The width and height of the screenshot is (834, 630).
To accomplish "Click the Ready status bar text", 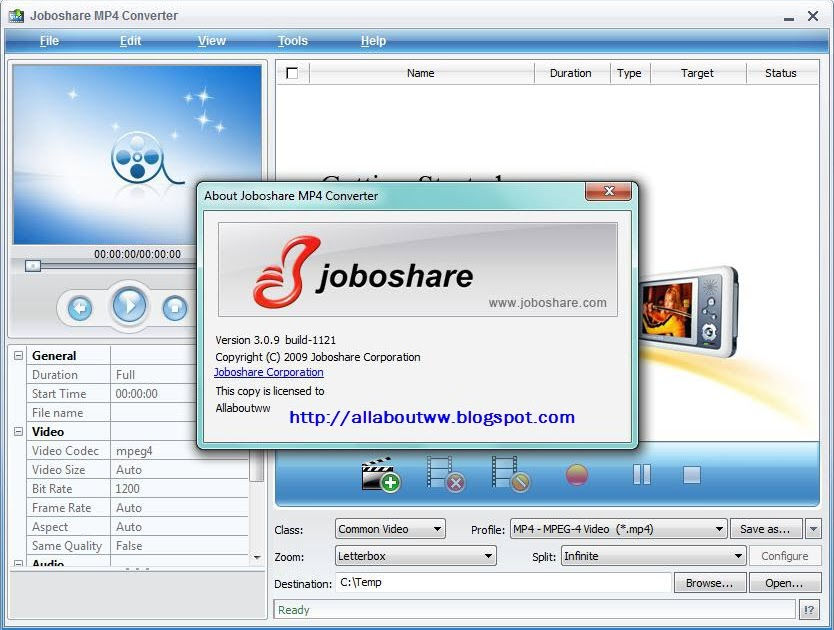I will (294, 610).
